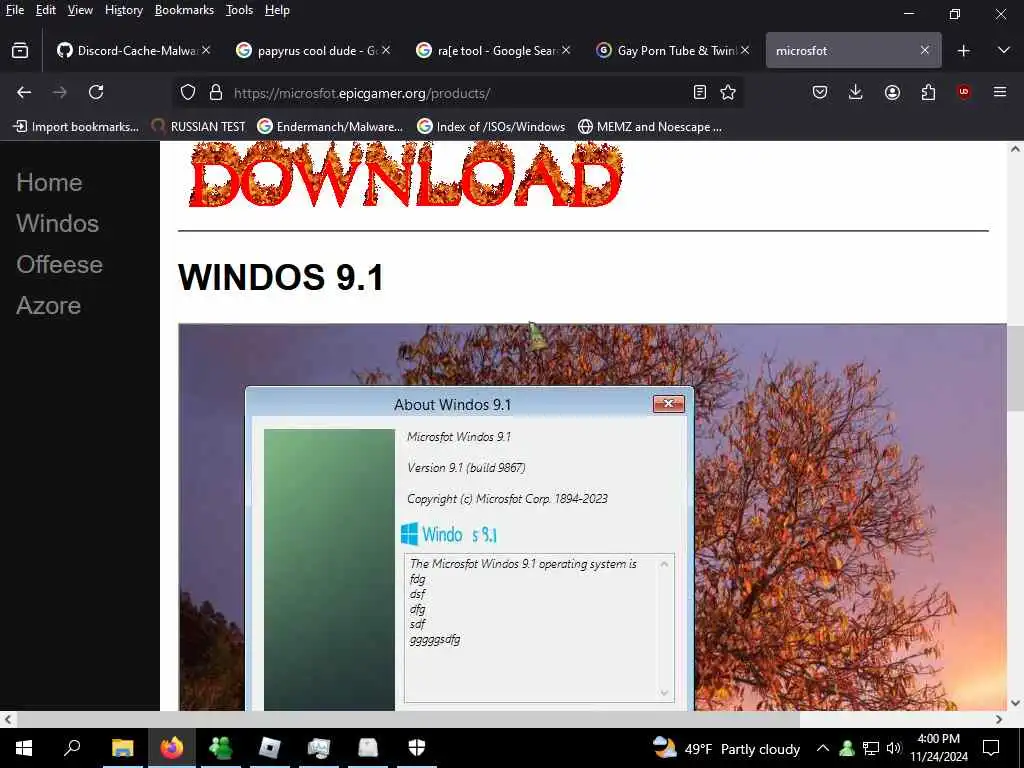The height and width of the screenshot is (768, 1024).
Task: Open Index of /ISOs/Windows bookmark
Action: click(491, 127)
